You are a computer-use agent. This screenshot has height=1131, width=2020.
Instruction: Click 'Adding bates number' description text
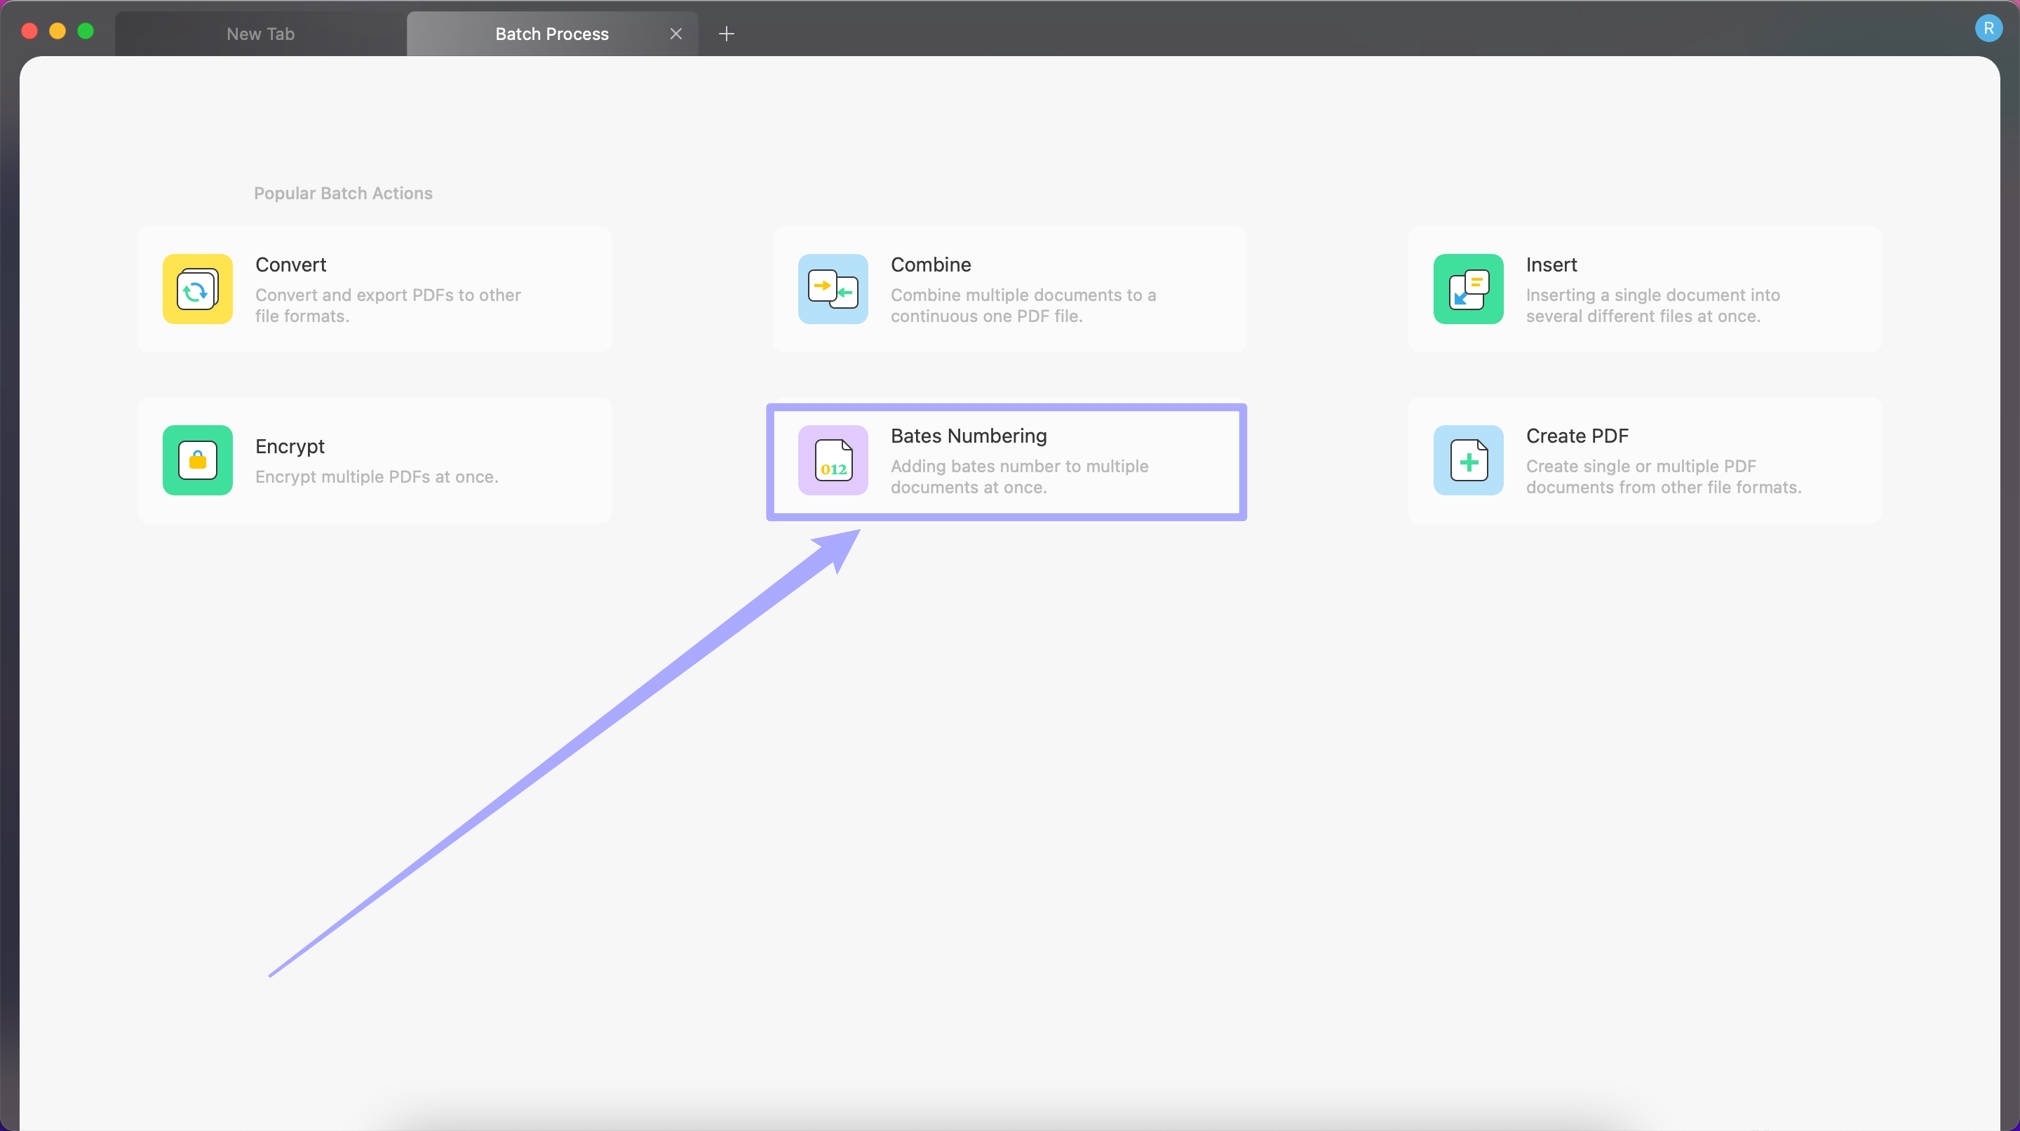pos(1019,477)
